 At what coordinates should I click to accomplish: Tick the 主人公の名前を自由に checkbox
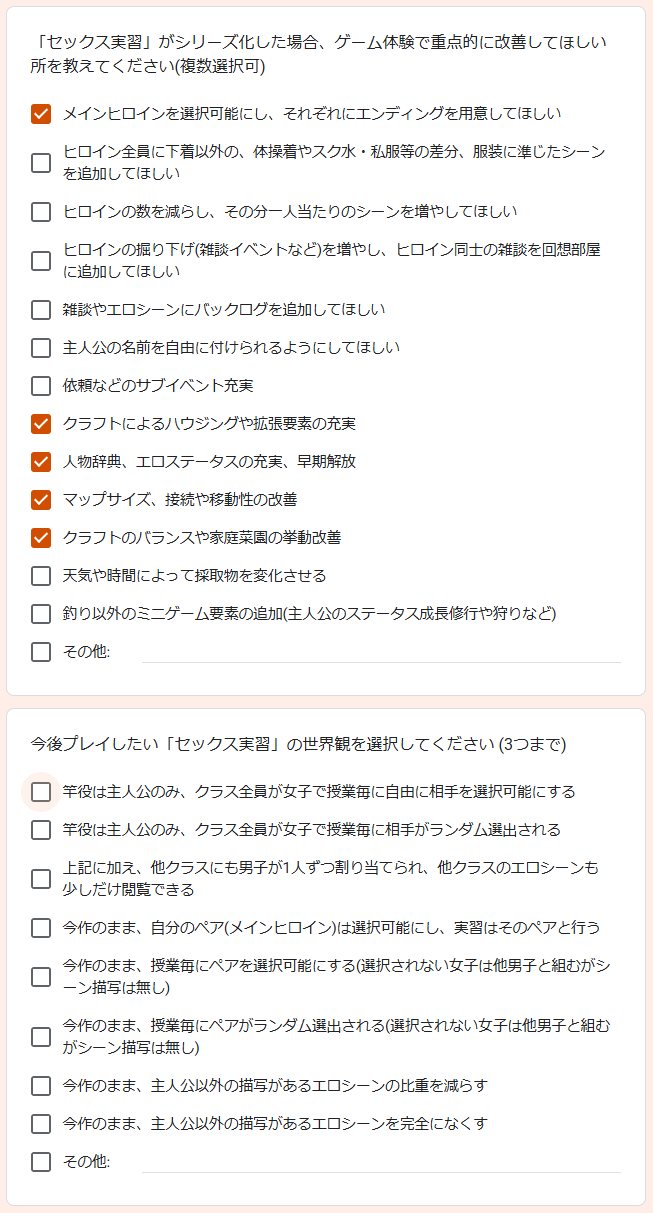coord(41,348)
